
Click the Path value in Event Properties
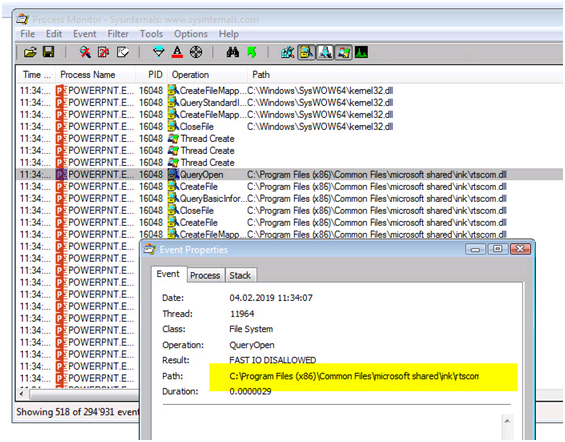(354, 376)
